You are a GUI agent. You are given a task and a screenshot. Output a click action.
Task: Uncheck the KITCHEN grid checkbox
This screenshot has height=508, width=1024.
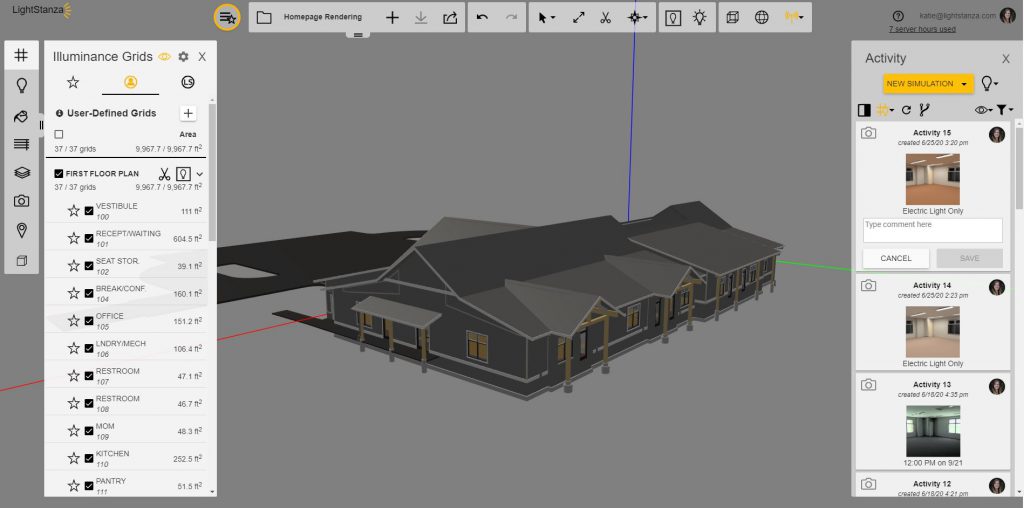(x=89, y=457)
